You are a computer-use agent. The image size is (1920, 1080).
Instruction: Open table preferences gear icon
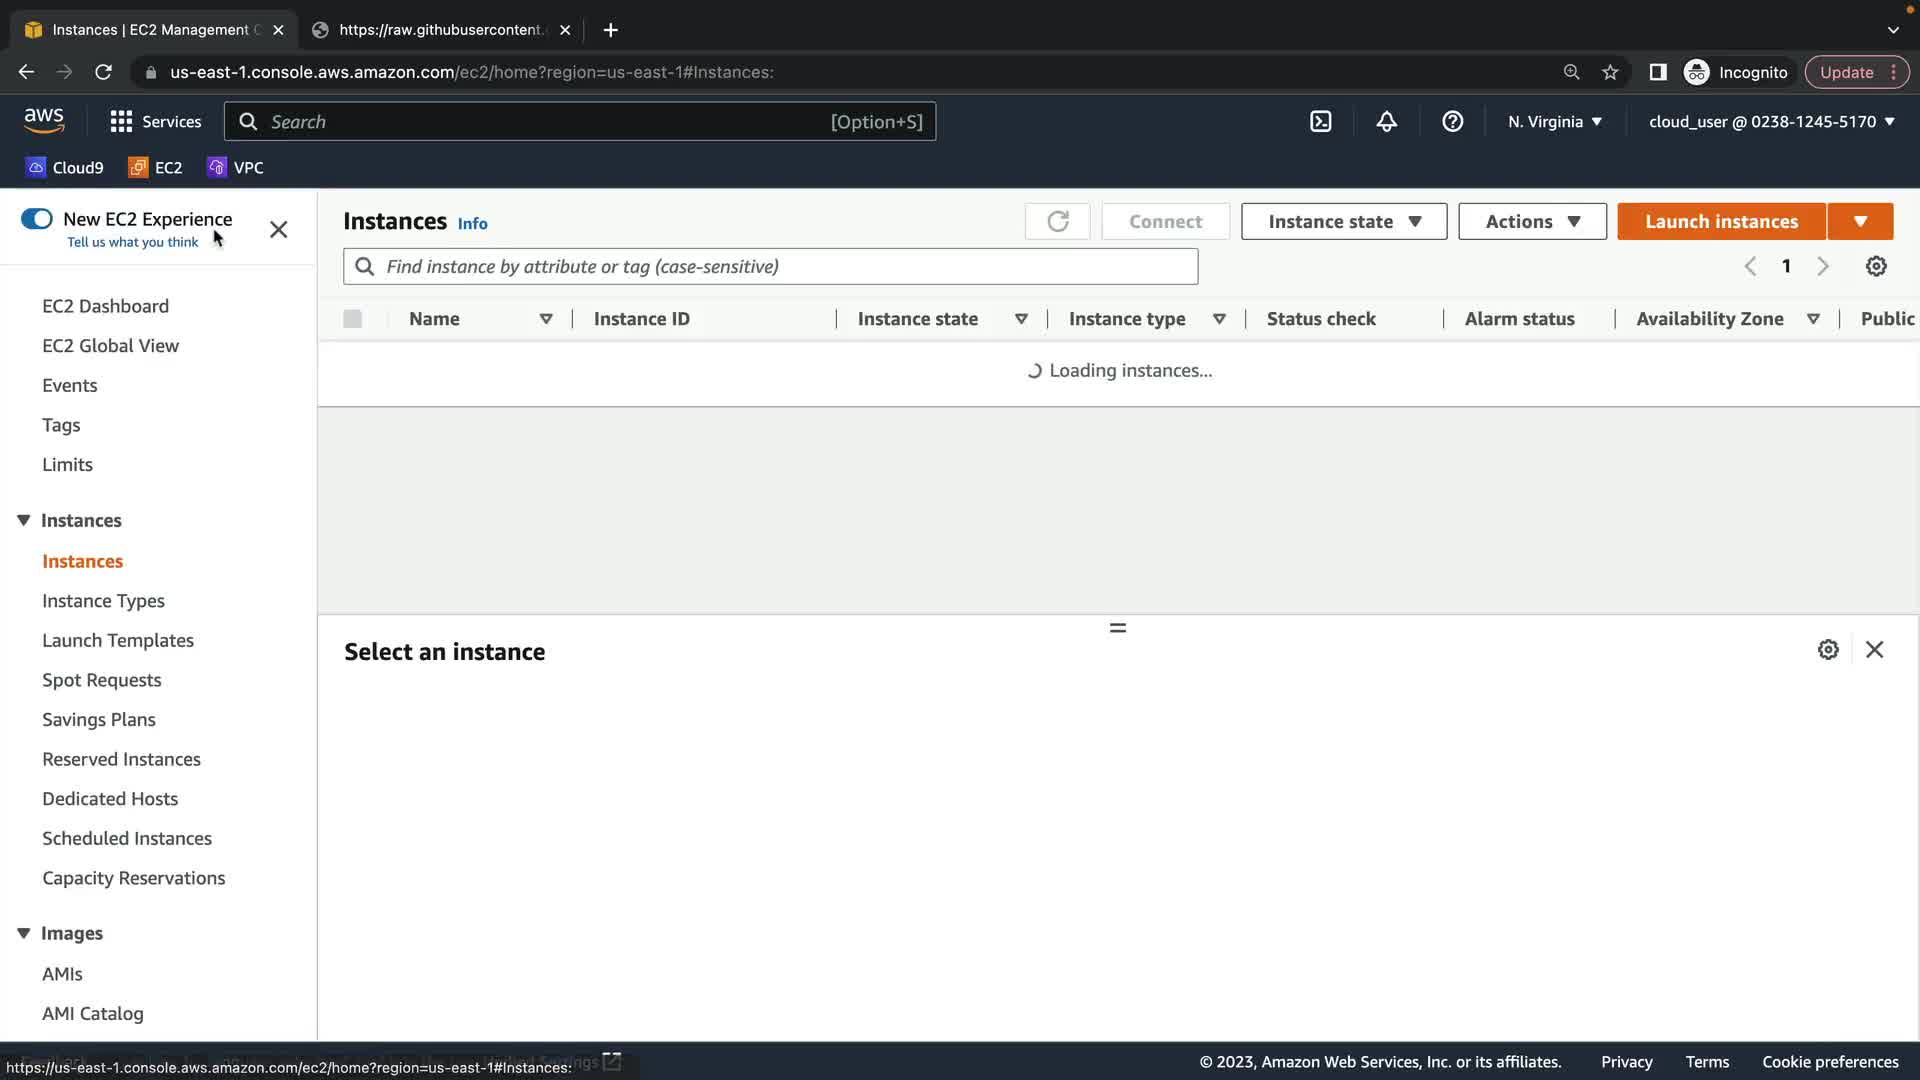click(x=1876, y=266)
